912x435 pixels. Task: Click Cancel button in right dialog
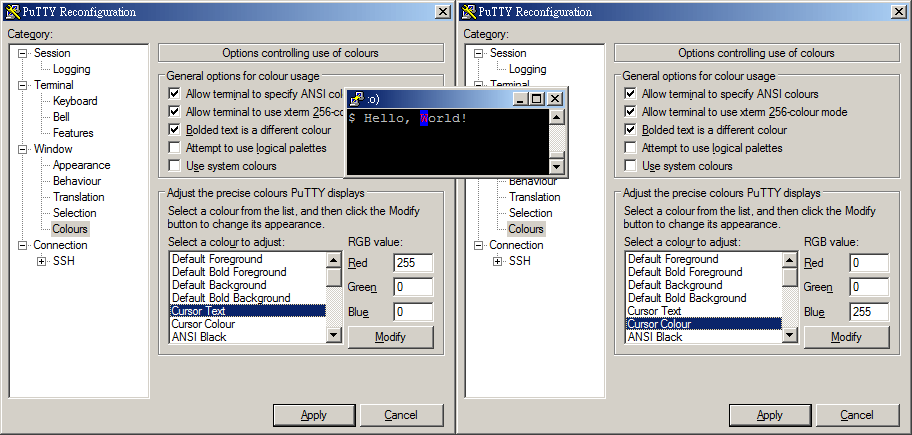pyautogui.click(x=857, y=415)
